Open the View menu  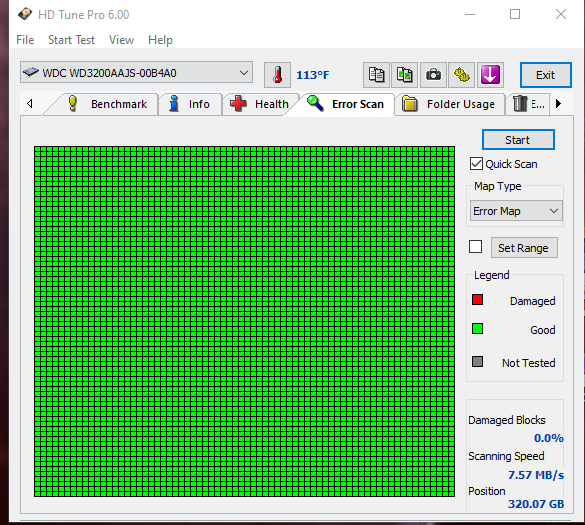click(x=121, y=40)
